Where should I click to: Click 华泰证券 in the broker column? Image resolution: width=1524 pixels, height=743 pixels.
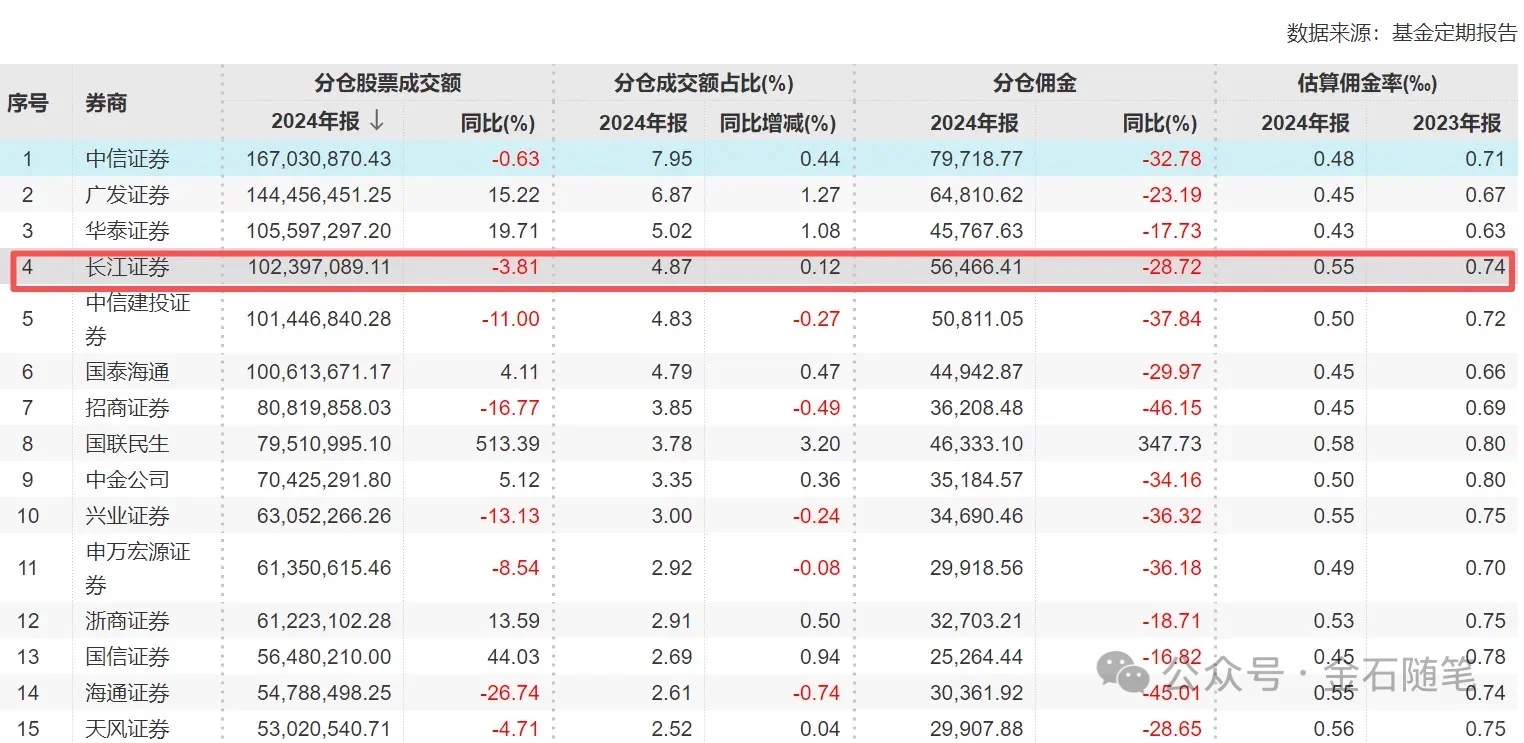(x=127, y=231)
